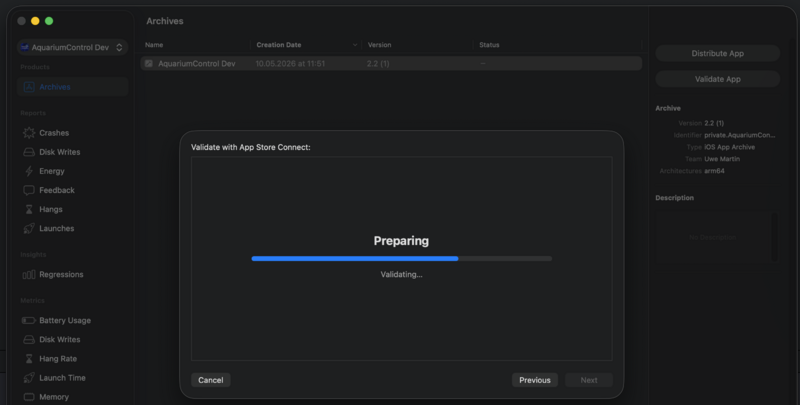Cancel the App Store Connect validation
The image size is (800, 405).
click(x=211, y=380)
